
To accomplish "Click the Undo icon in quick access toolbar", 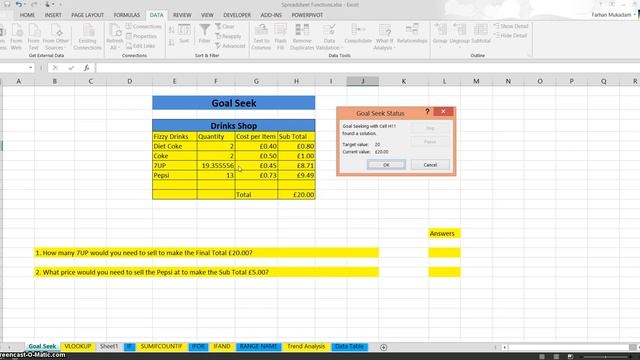I will (x=19, y=4).
